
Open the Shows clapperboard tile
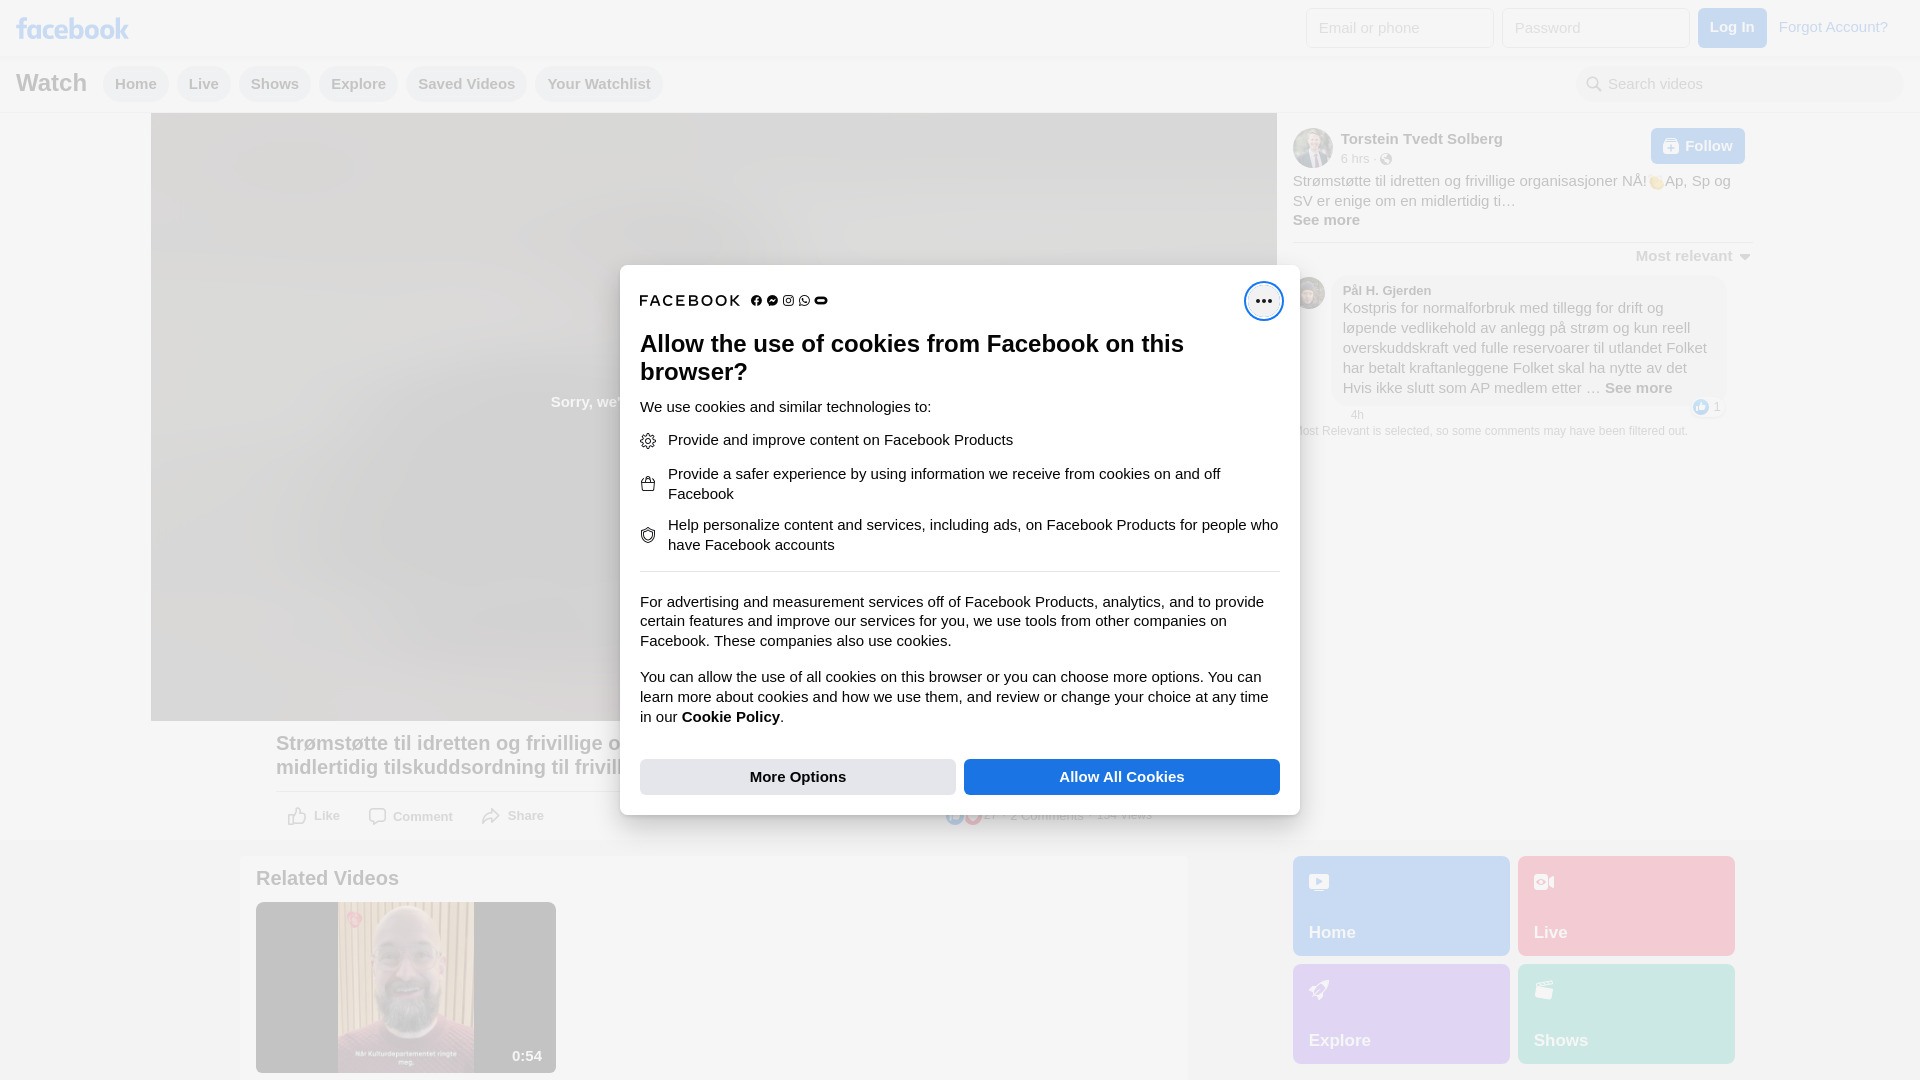tap(1625, 1014)
